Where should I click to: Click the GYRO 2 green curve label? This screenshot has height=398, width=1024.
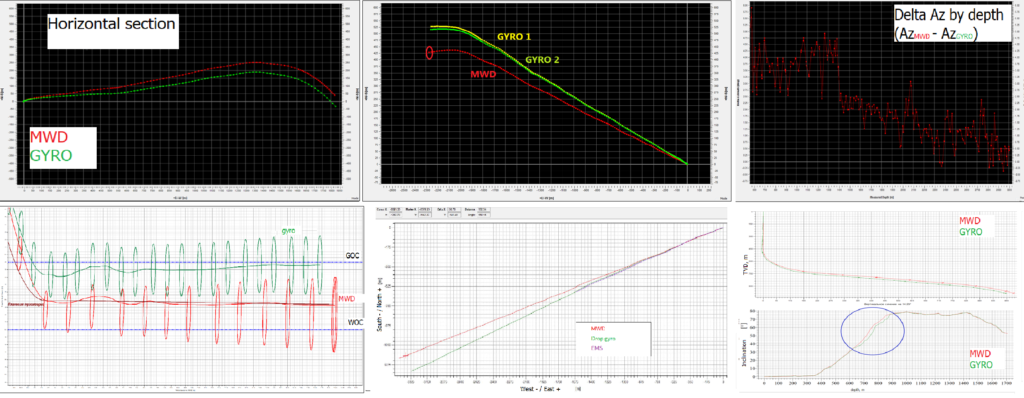pos(543,59)
